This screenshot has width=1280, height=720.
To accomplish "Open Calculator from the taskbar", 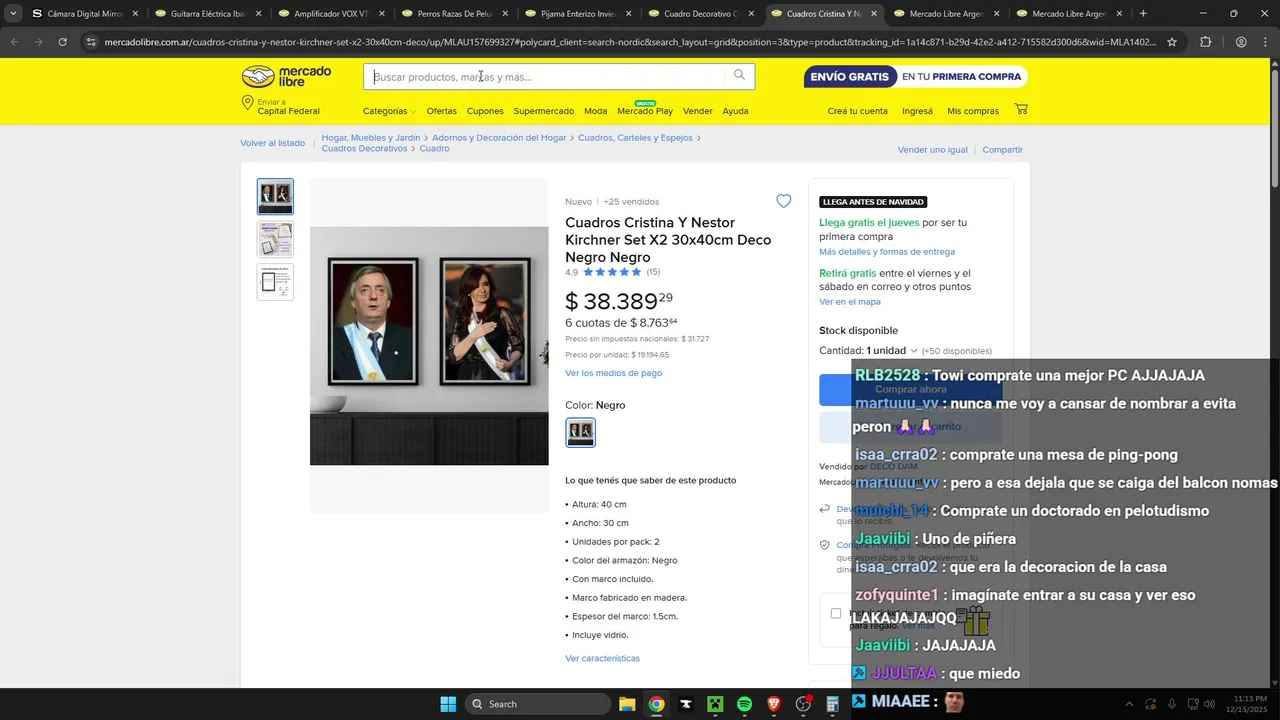I will pos(832,704).
